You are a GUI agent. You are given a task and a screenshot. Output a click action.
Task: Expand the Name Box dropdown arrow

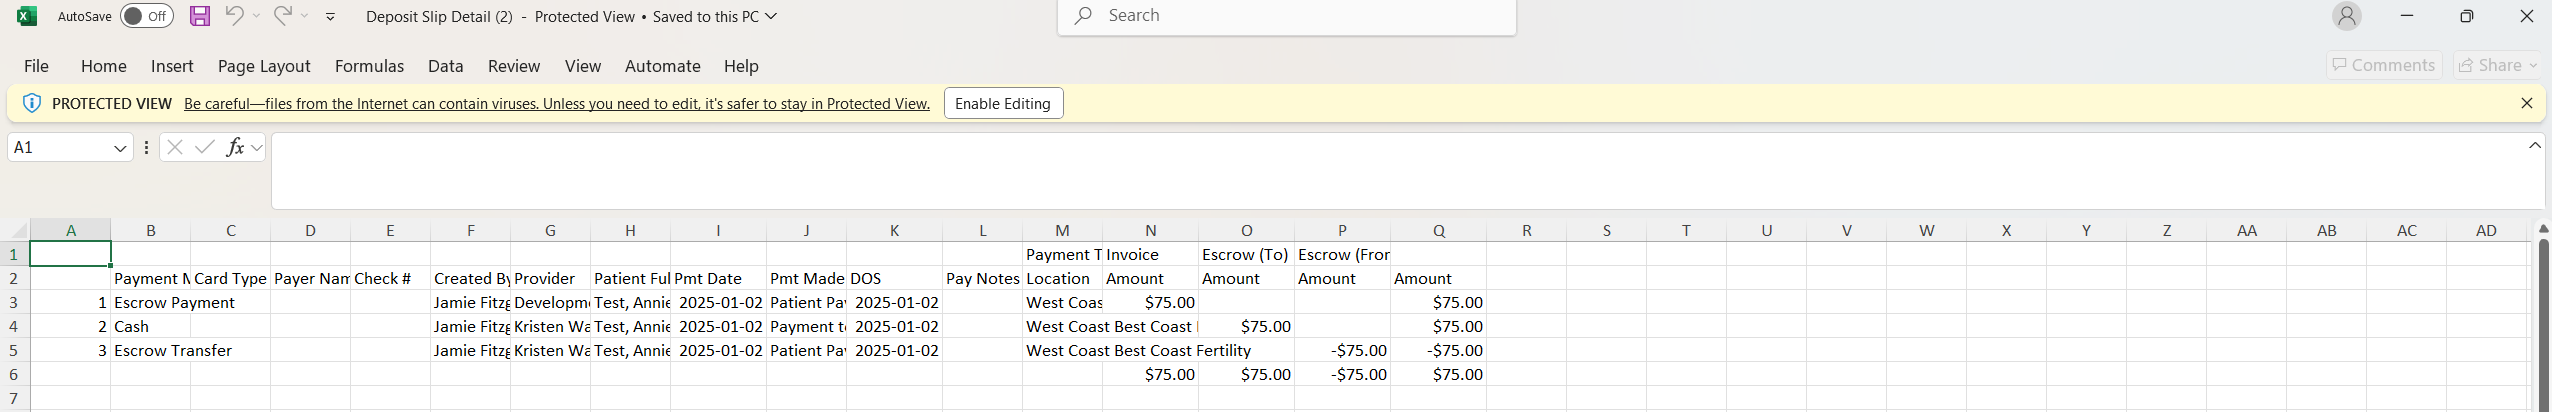(120, 148)
